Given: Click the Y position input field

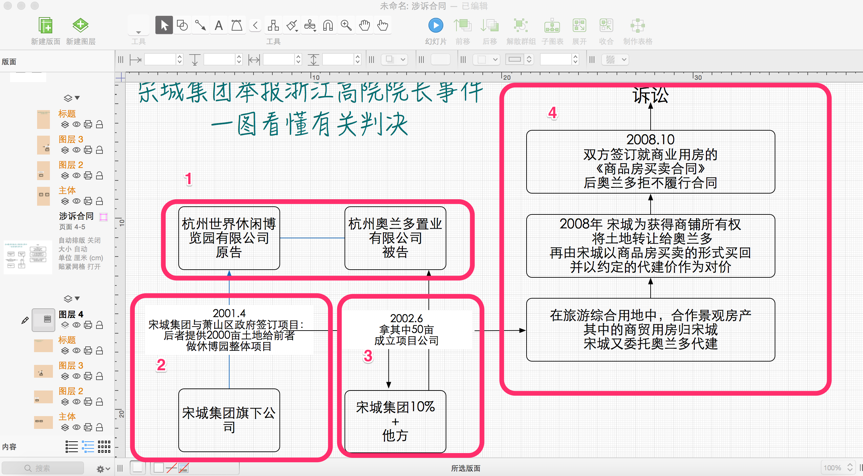Looking at the screenshot, I should coord(219,59).
